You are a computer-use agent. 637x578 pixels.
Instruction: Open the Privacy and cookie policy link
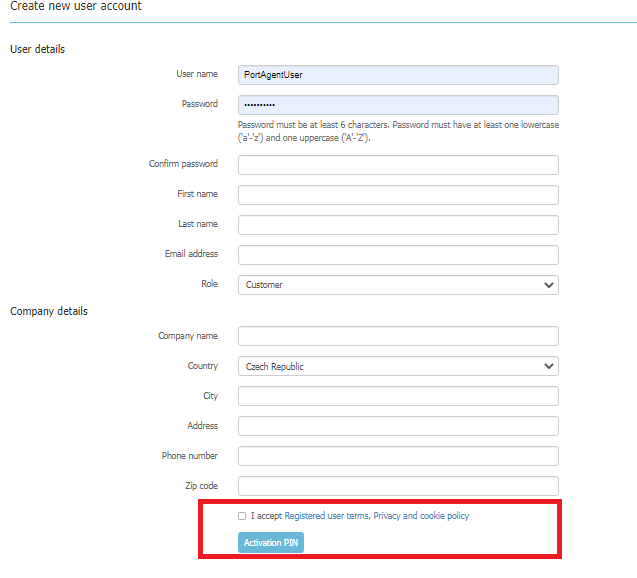(421, 516)
